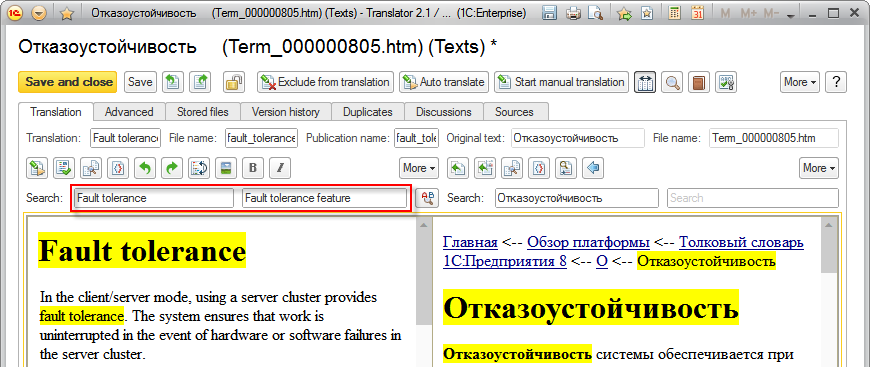Click the question mark help button
Screen dimensions: 870x367
[836, 82]
